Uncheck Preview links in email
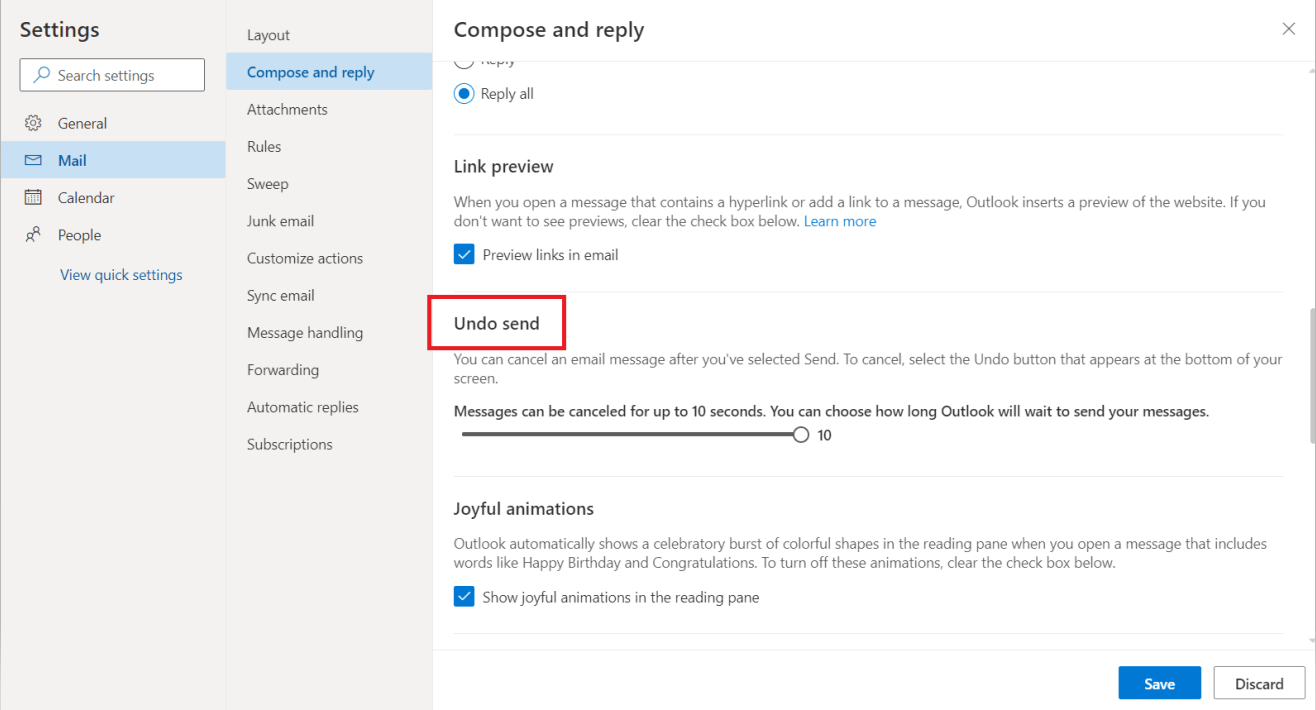The width and height of the screenshot is (1316, 710). [x=464, y=254]
